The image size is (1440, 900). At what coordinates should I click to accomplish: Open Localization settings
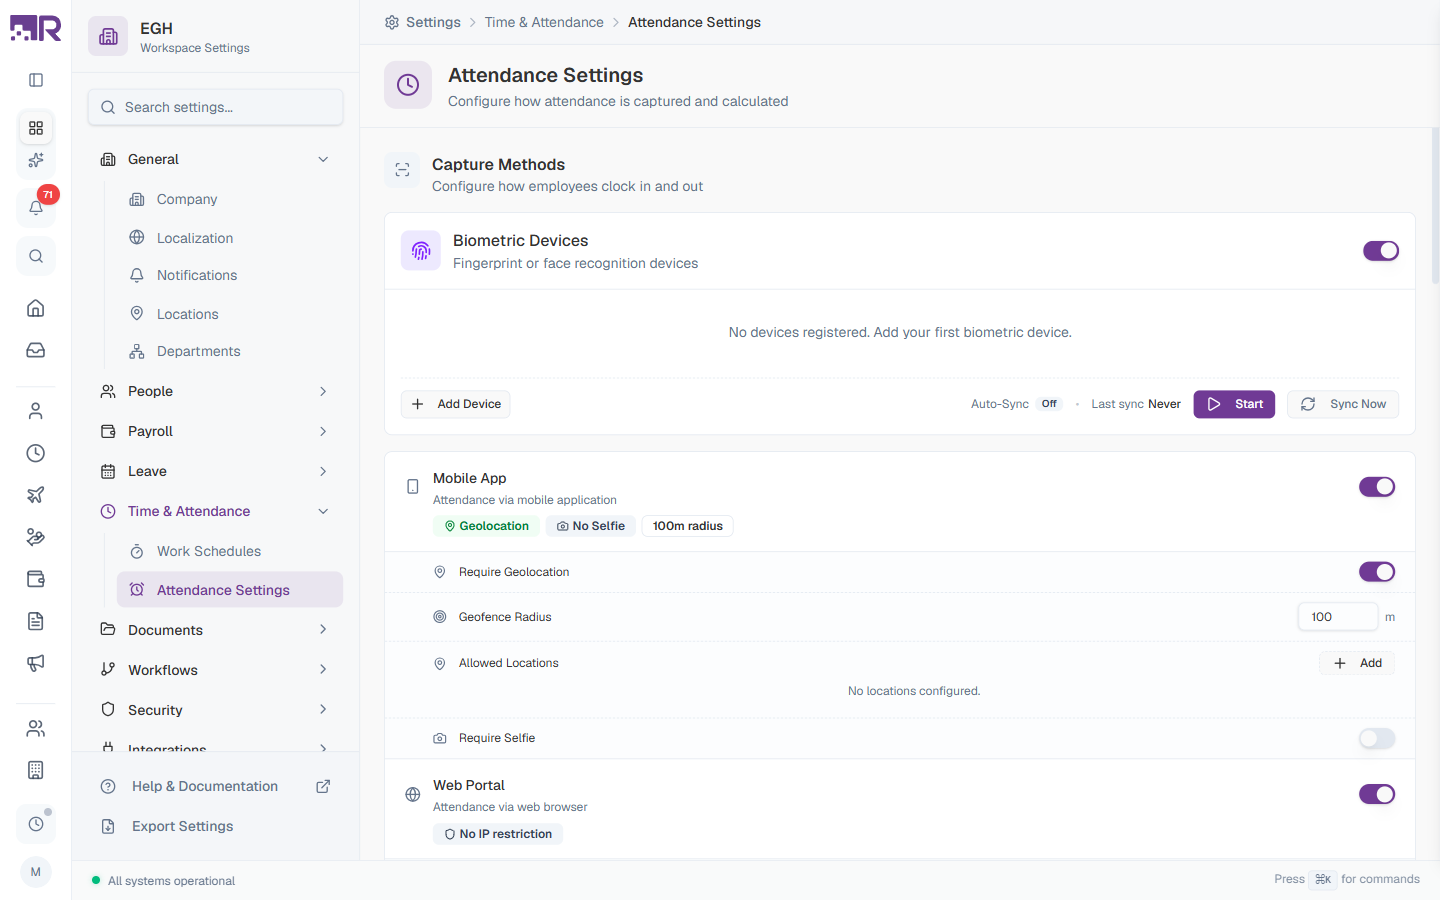click(230, 238)
